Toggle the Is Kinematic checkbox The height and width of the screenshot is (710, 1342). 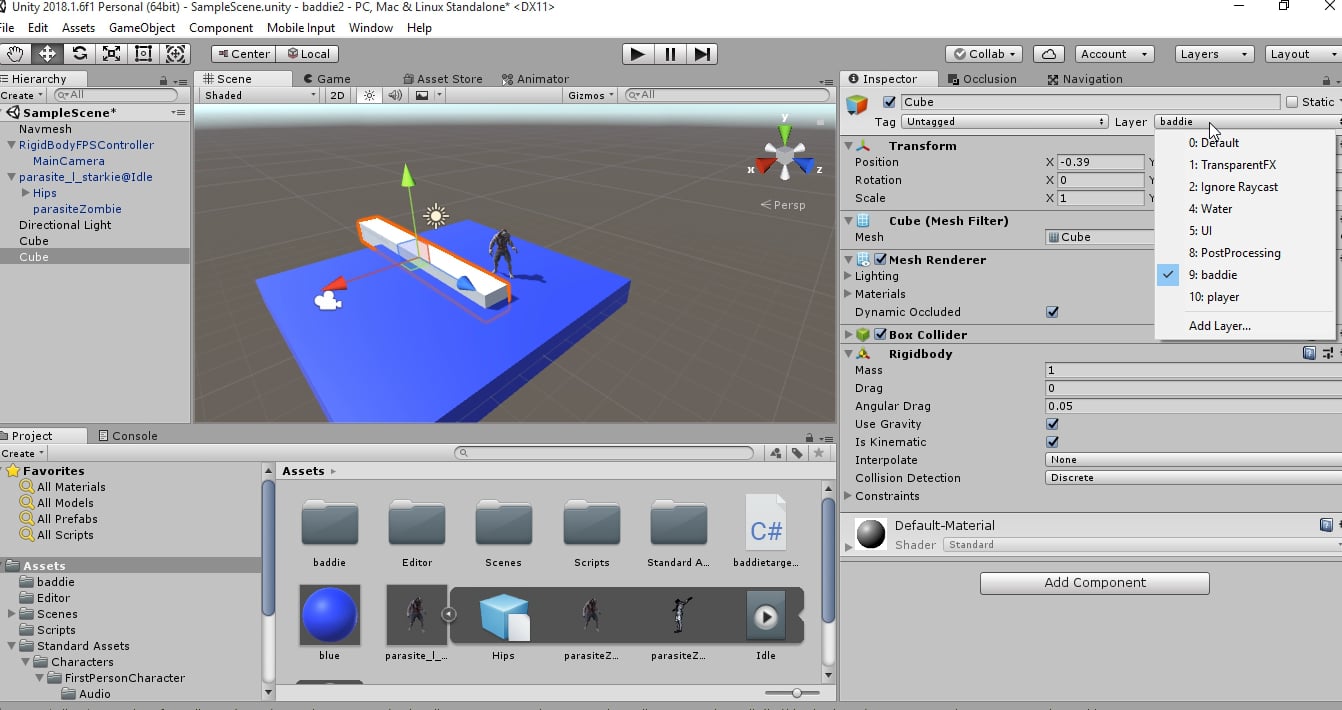tap(1052, 442)
